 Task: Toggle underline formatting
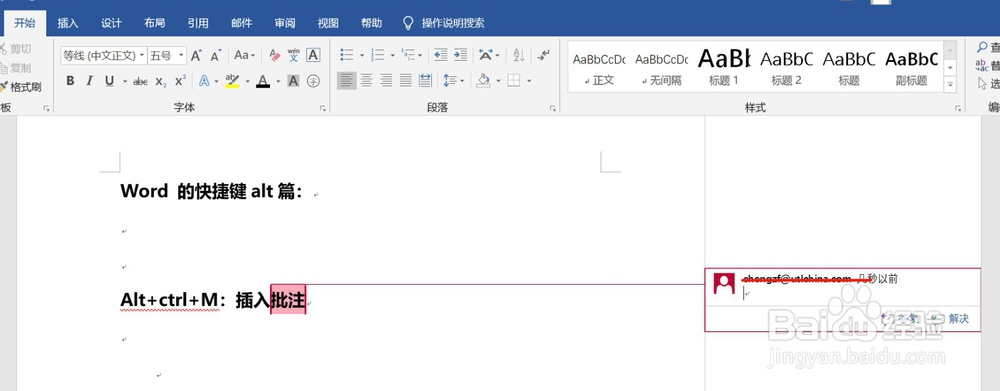point(109,81)
